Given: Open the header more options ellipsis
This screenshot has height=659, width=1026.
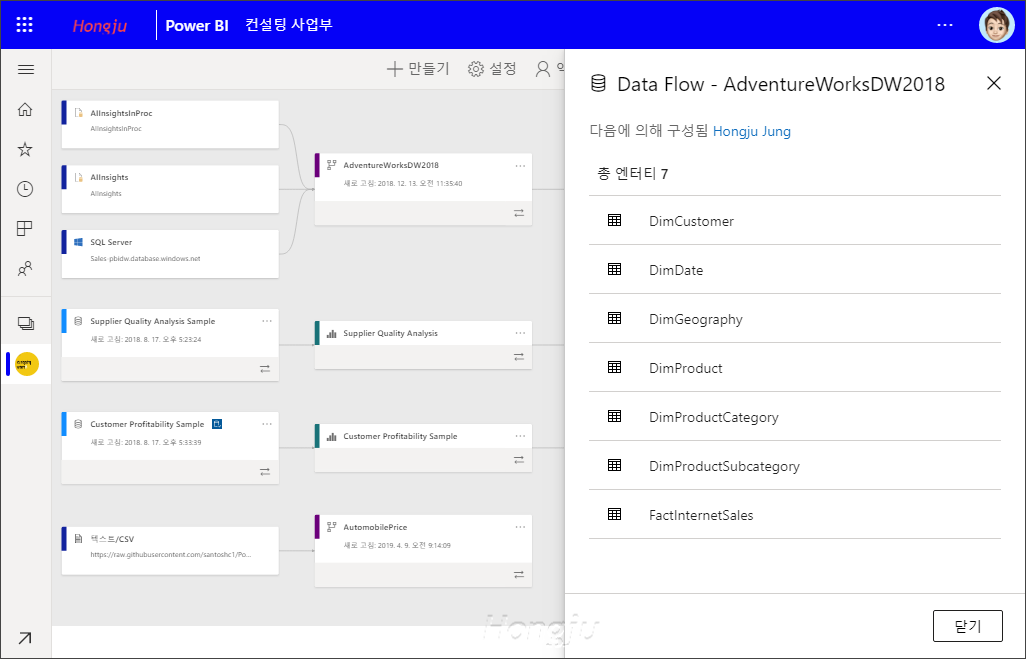Looking at the screenshot, I should point(945,25).
